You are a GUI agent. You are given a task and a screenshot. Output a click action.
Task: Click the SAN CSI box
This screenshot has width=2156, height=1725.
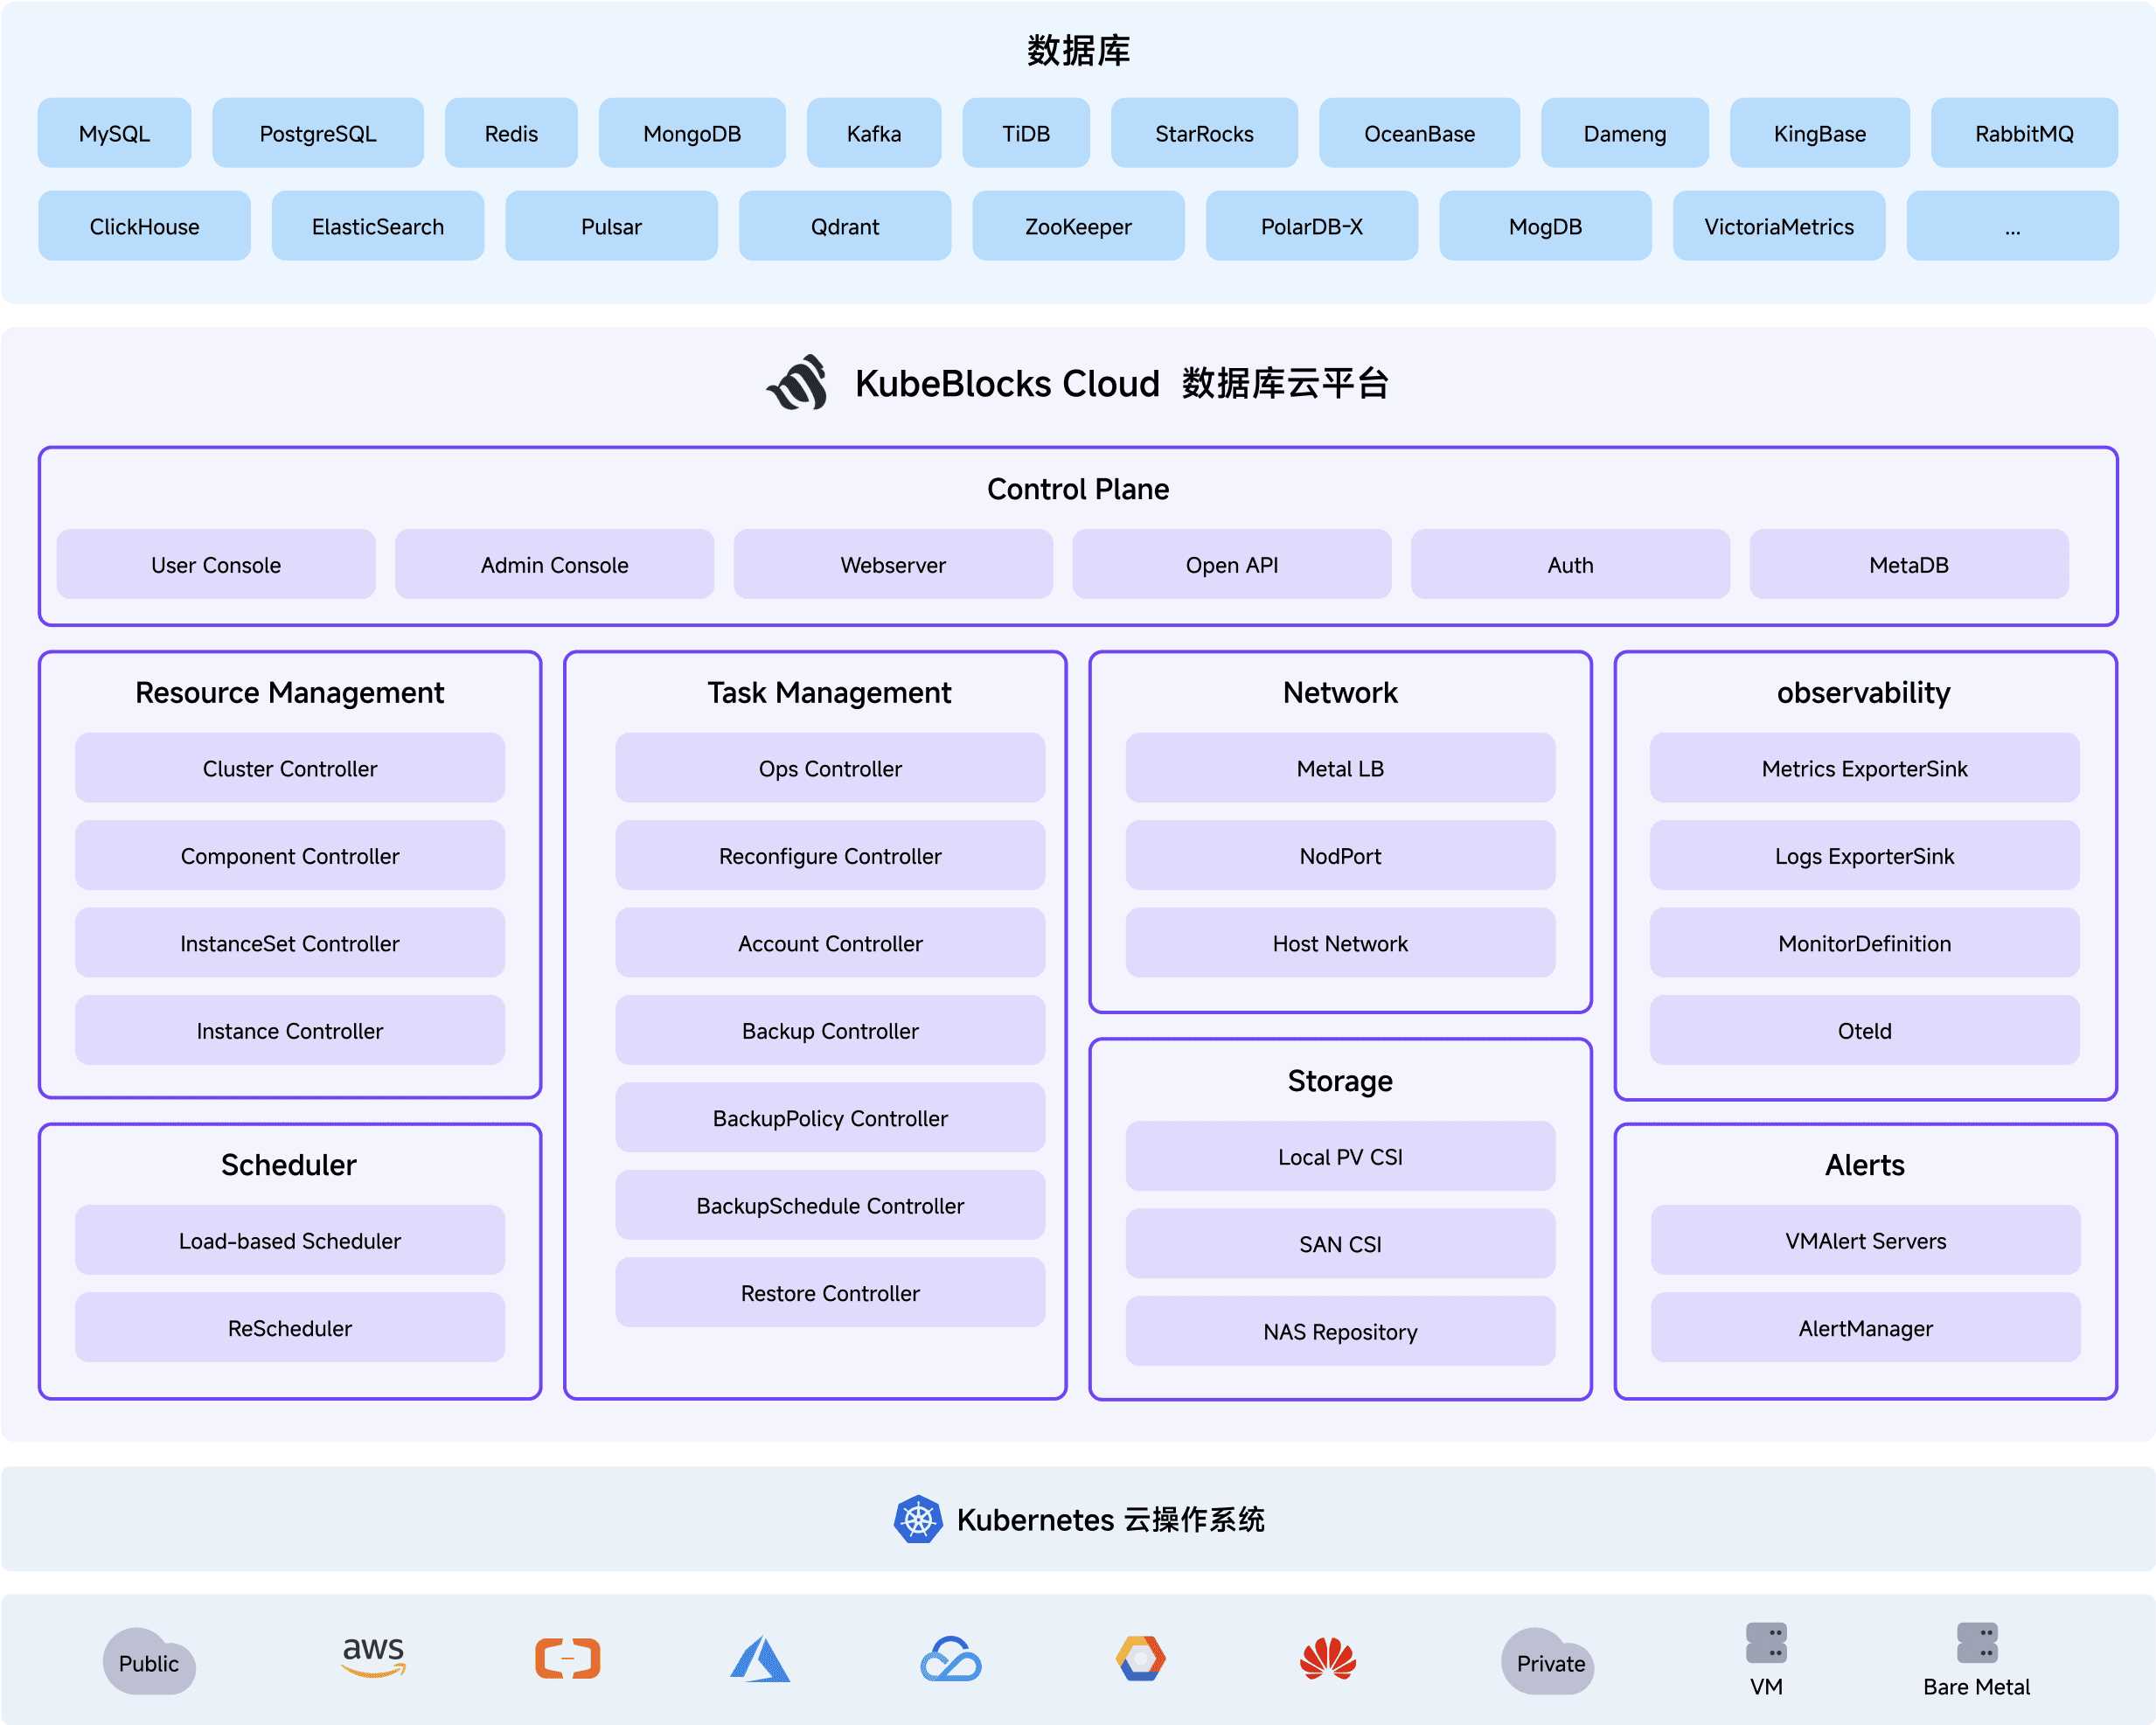1340,1243
